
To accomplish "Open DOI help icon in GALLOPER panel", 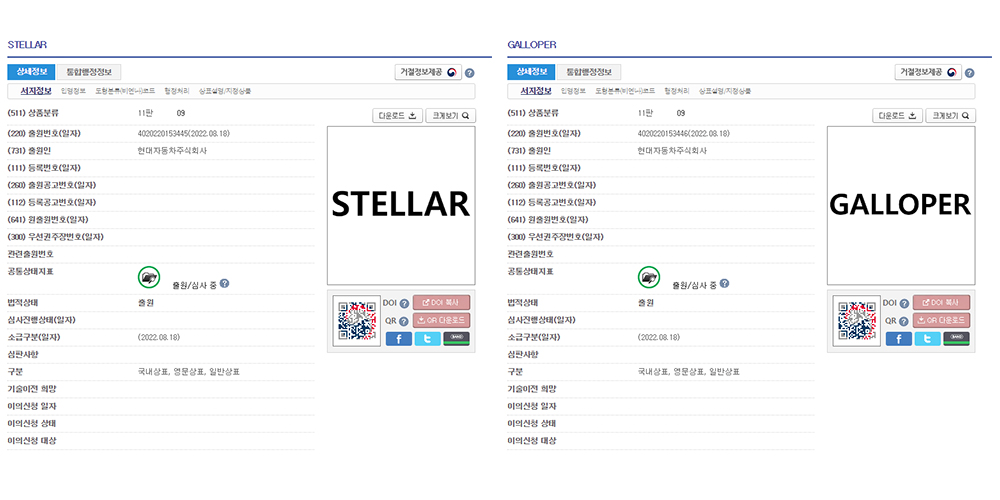I will click(x=904, y=304).
